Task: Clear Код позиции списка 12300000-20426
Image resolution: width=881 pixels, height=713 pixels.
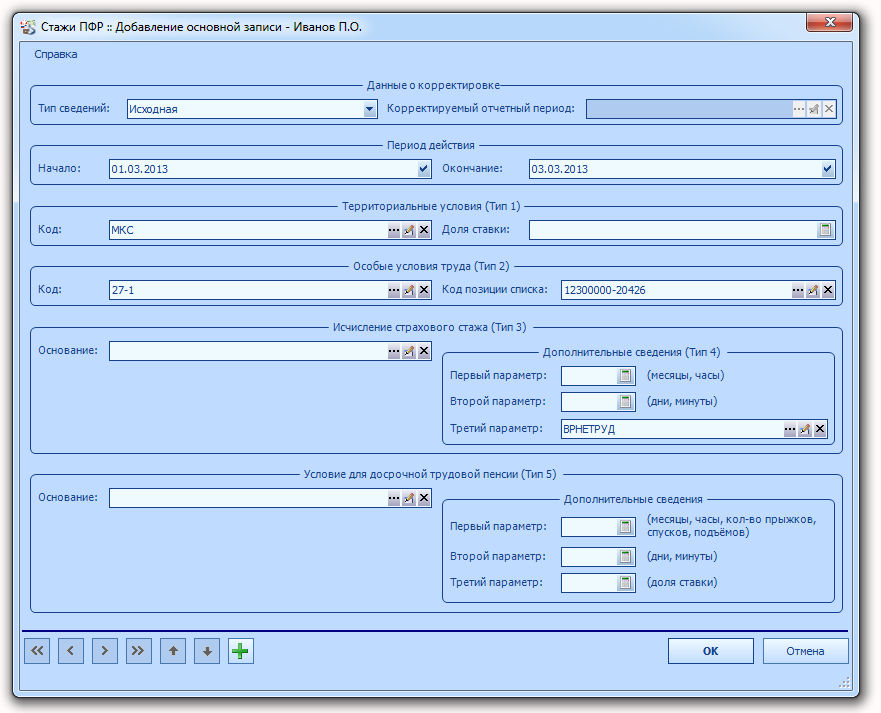Action: [828, 290]
